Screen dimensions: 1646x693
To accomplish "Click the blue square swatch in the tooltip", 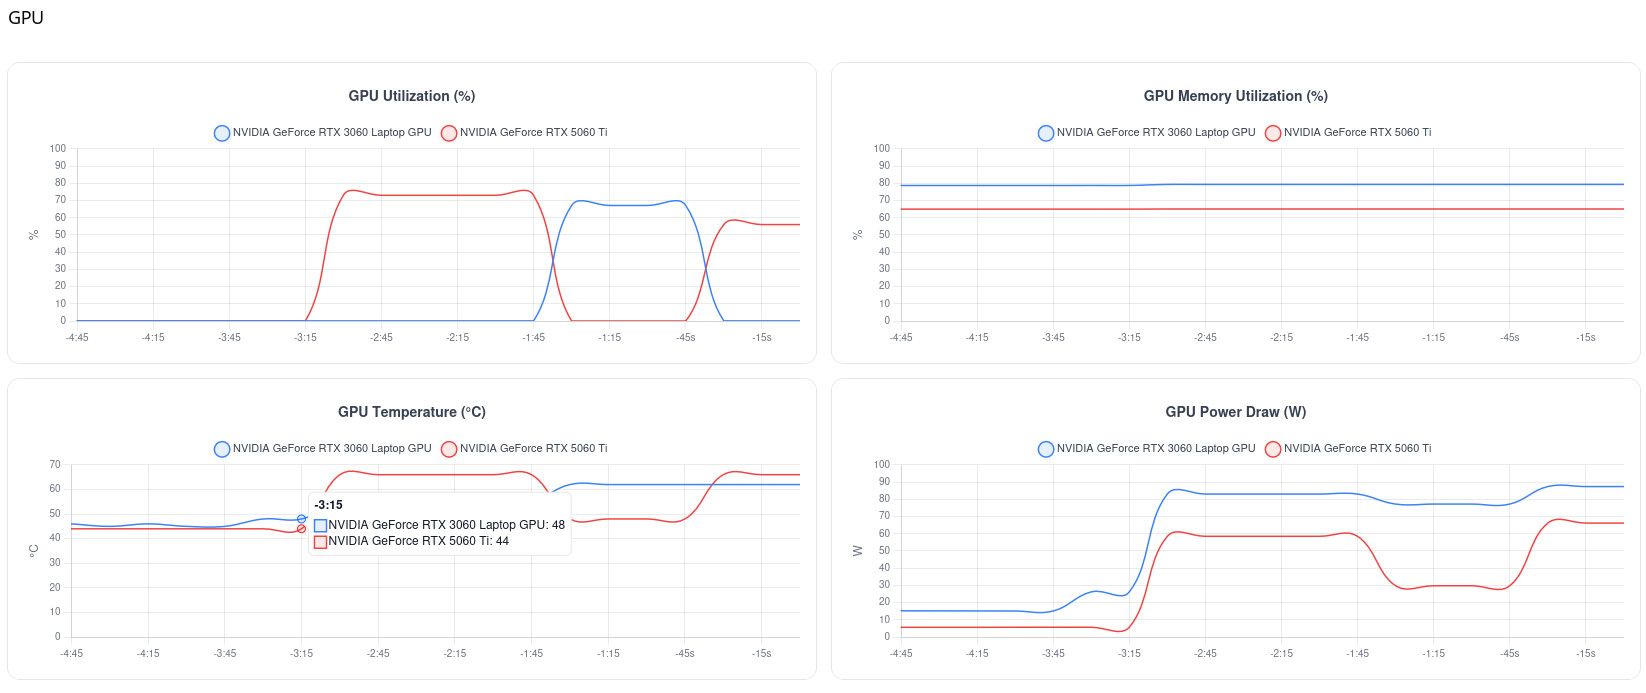I will pyautogui.click(x=320, y=525).
